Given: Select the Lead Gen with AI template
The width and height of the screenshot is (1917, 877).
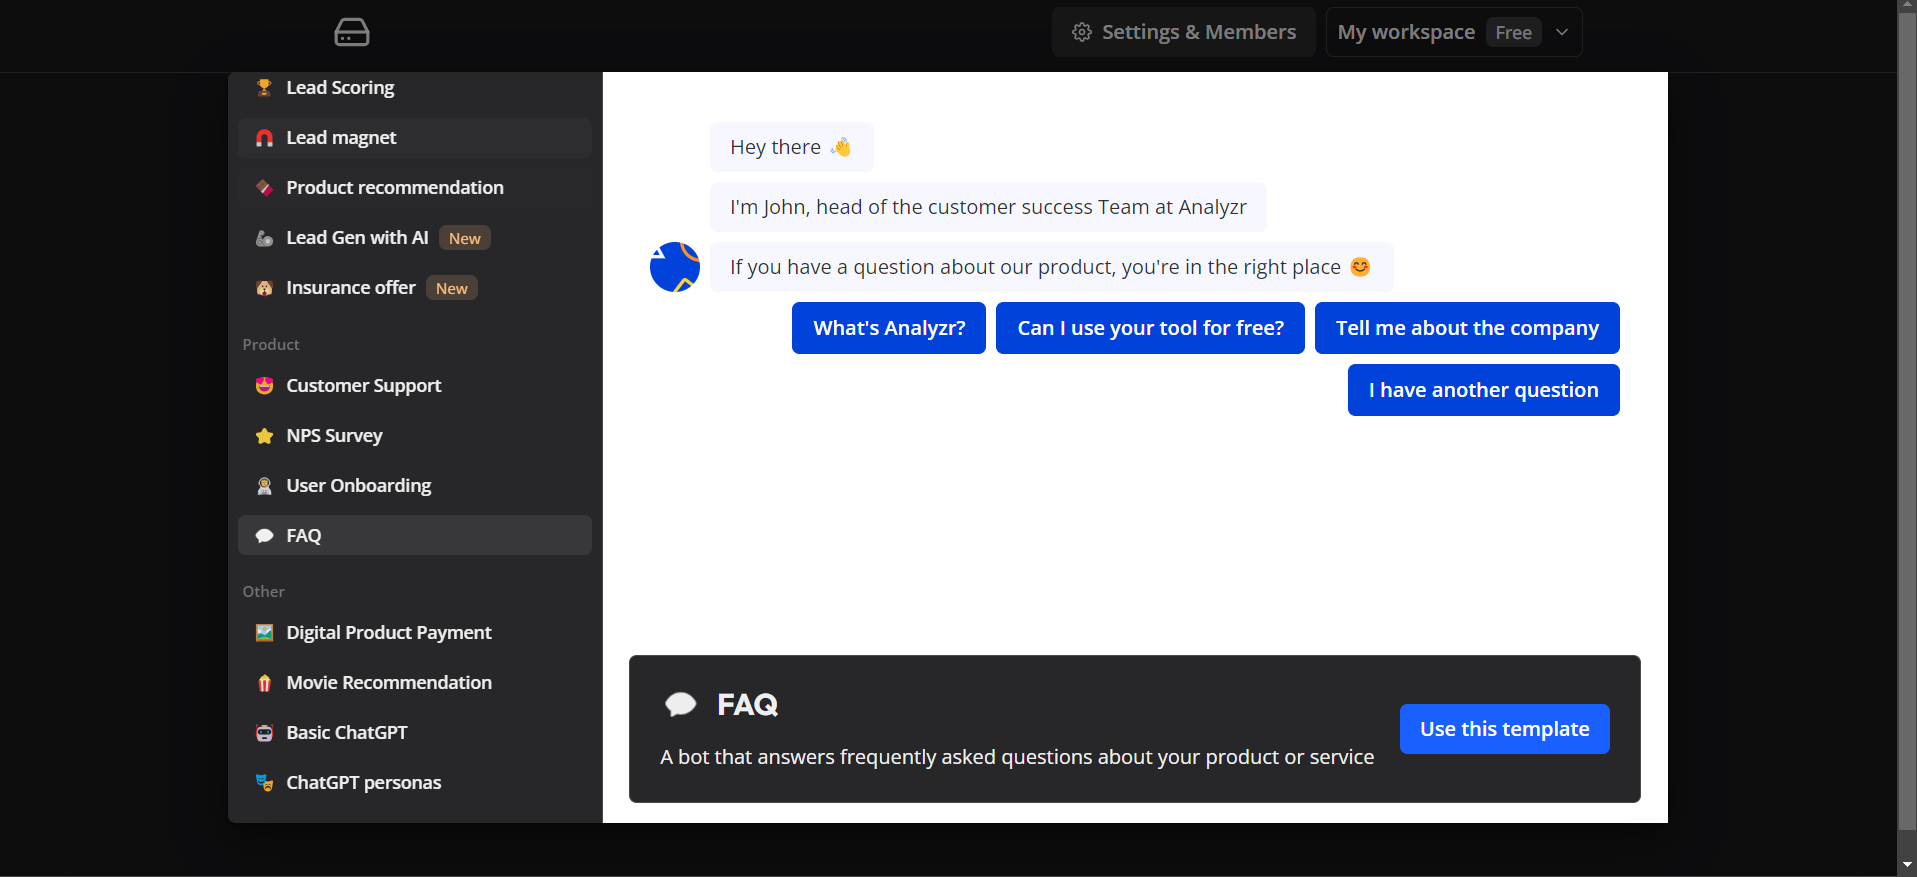Looking at the screenshot, I should point(415,238).
